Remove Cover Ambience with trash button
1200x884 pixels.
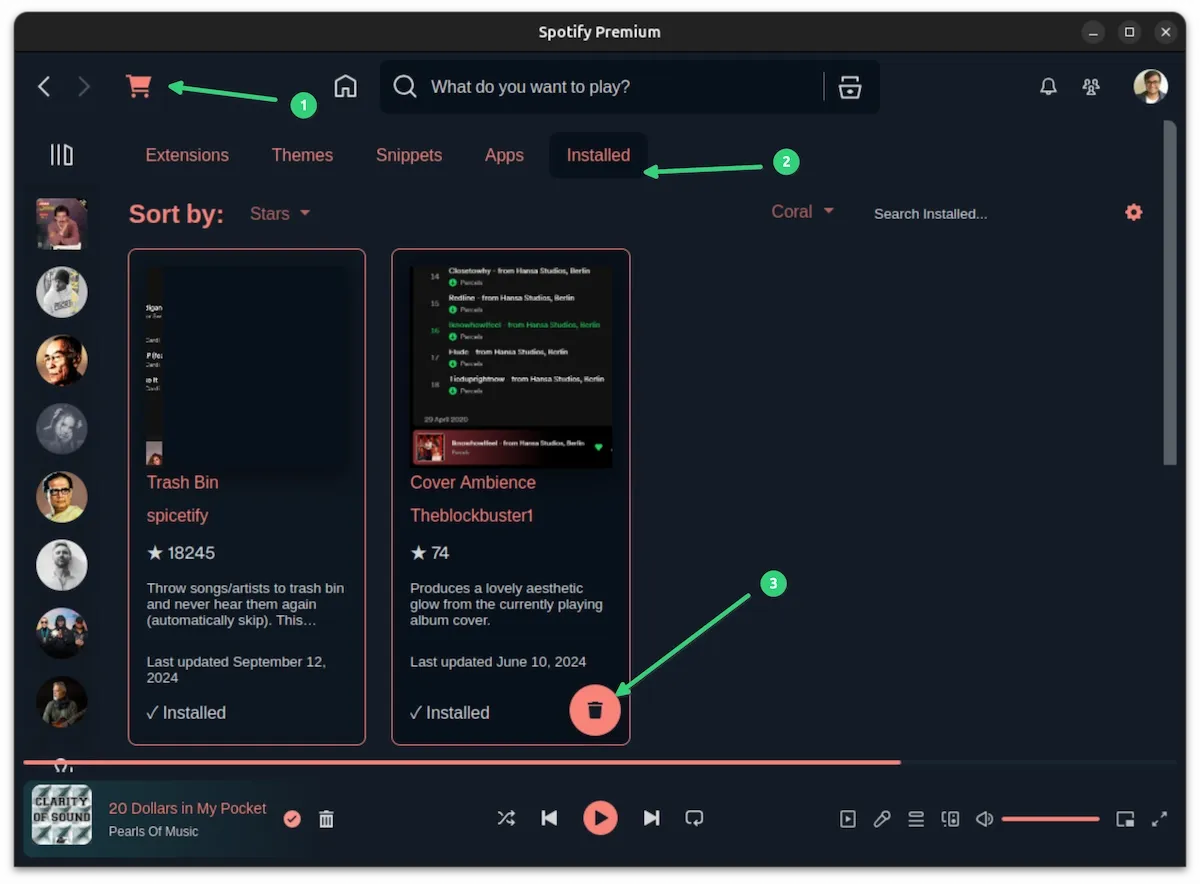(x=595, y=710)
